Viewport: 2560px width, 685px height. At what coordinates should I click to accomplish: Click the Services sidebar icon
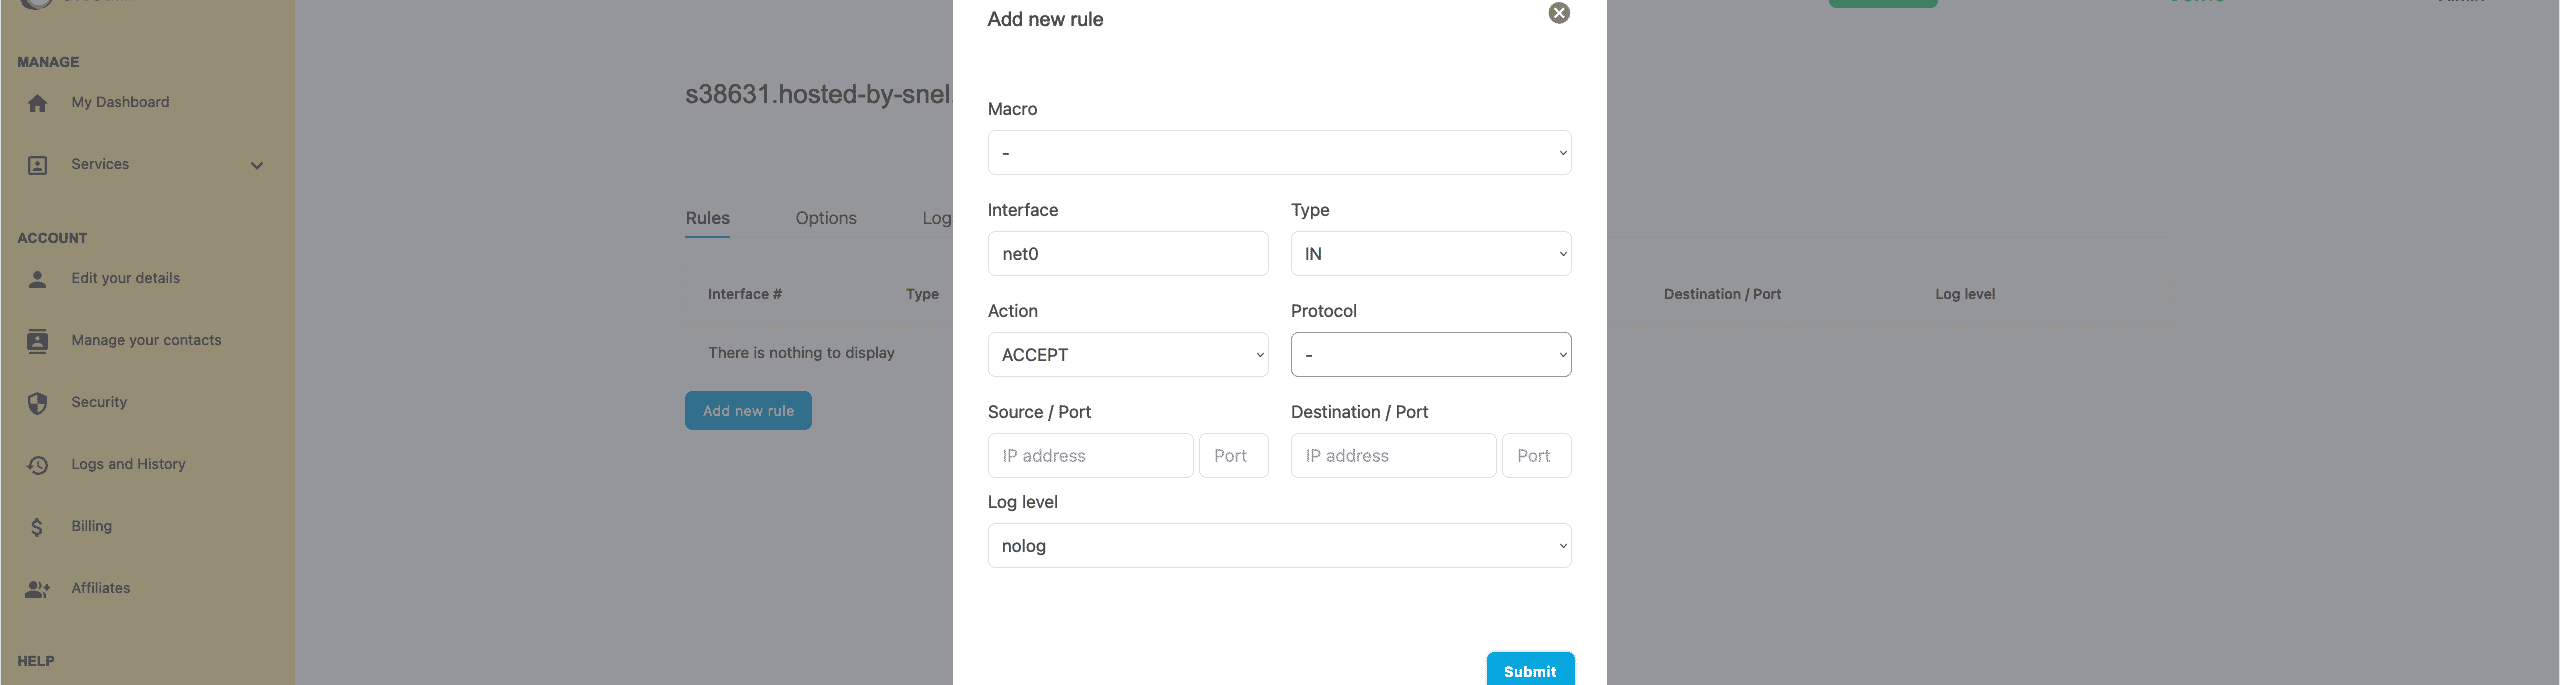[x=38, y=165]
